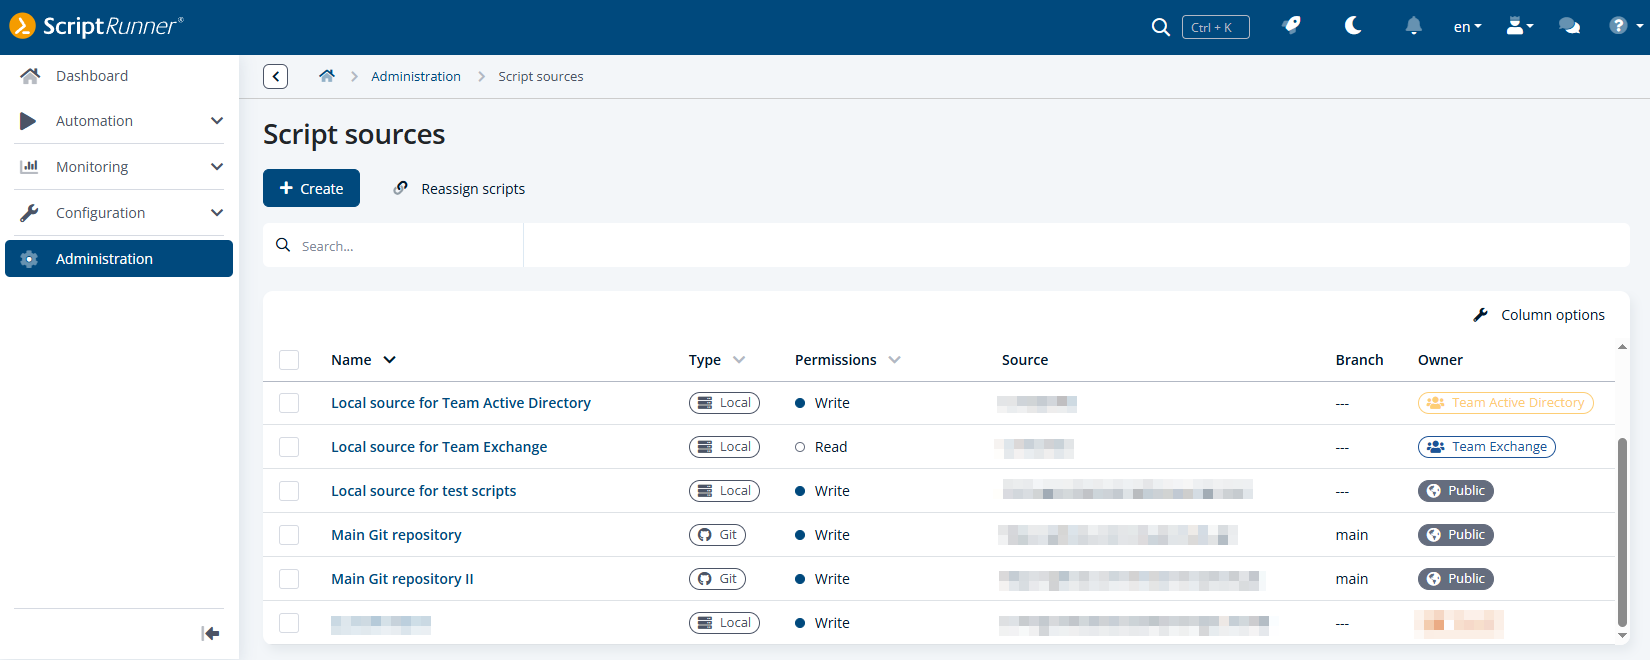This screenshot has width=1650, height=660.
Task: Expand the Monitoring menu chevron
Action: tap(217, 167)
